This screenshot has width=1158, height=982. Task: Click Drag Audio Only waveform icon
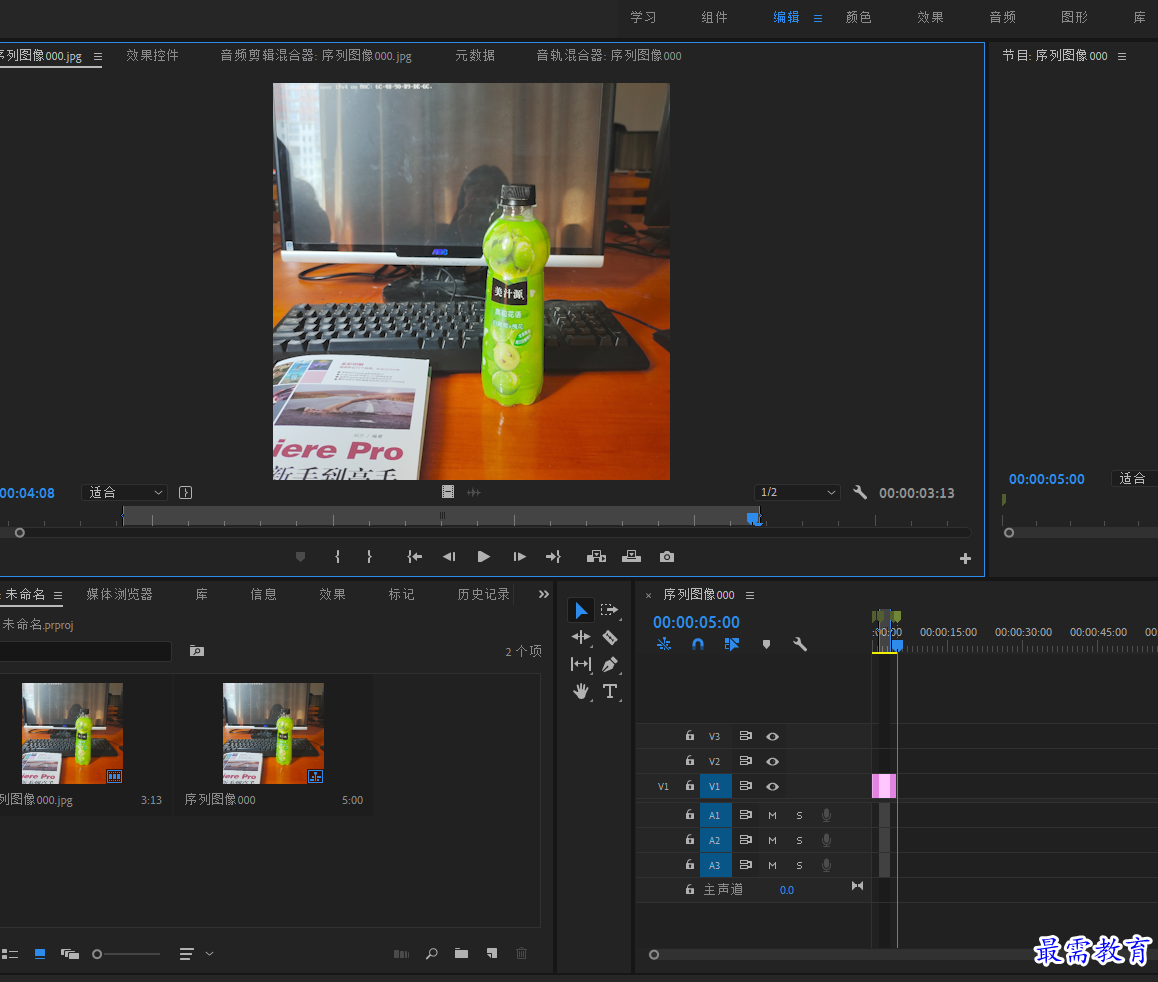click(x=474, y=492)
